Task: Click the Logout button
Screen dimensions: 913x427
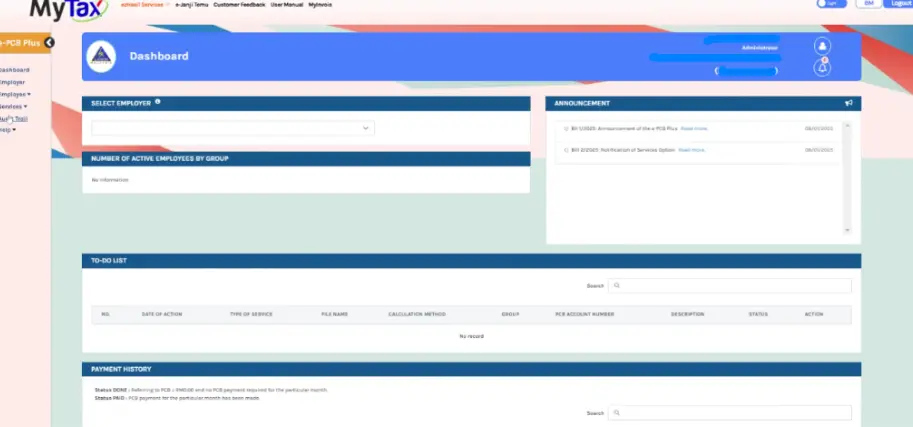Action: click(898, 3)
